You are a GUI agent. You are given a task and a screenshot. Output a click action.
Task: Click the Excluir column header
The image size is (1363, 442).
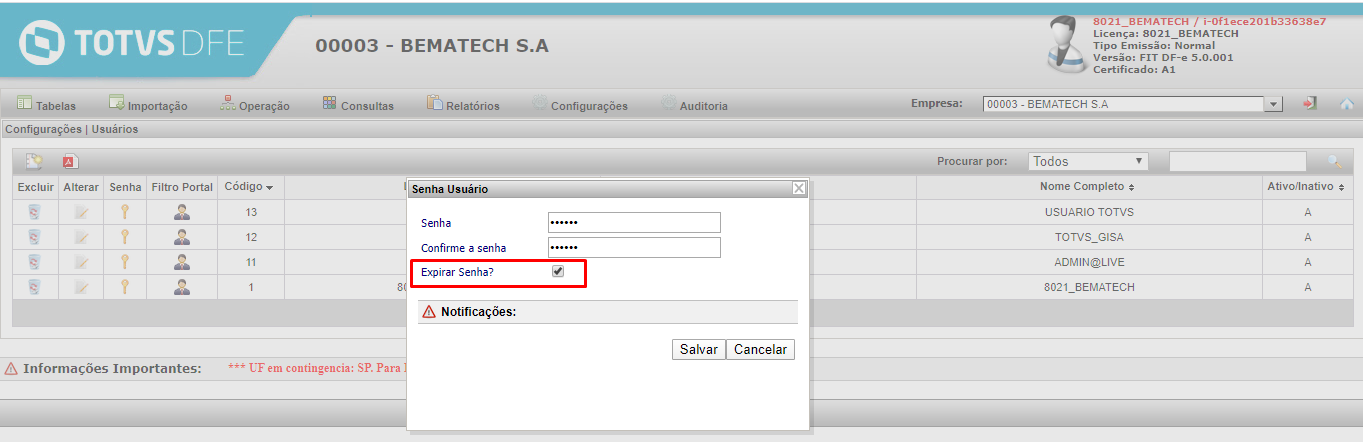pos(35,187)
